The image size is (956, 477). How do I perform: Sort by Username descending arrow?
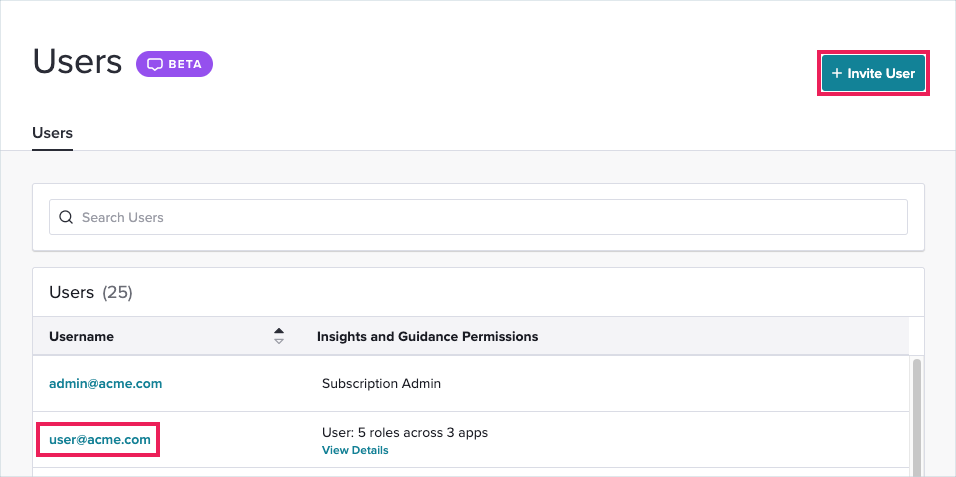(x=279, y=341)
